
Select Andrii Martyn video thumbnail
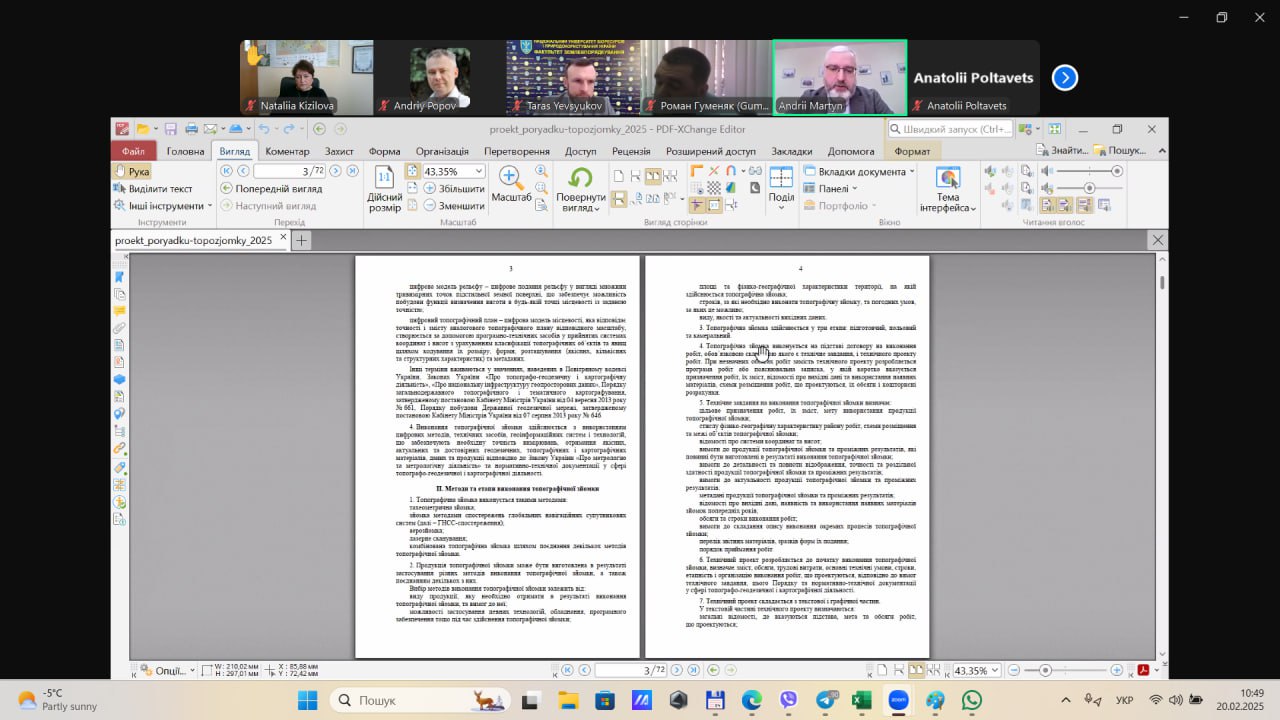[840, 78]
